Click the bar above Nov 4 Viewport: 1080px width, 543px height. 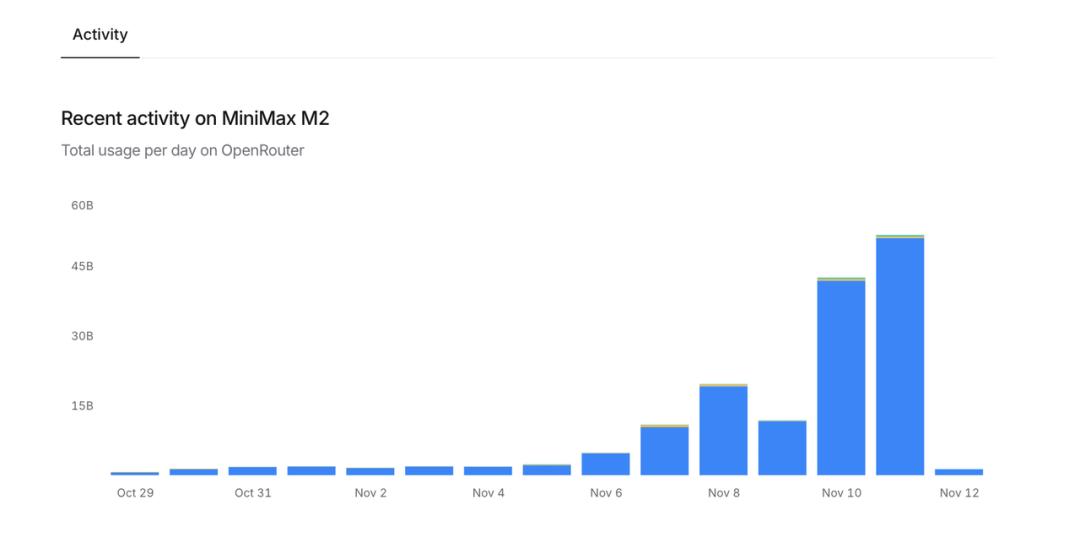click(488, 470)
